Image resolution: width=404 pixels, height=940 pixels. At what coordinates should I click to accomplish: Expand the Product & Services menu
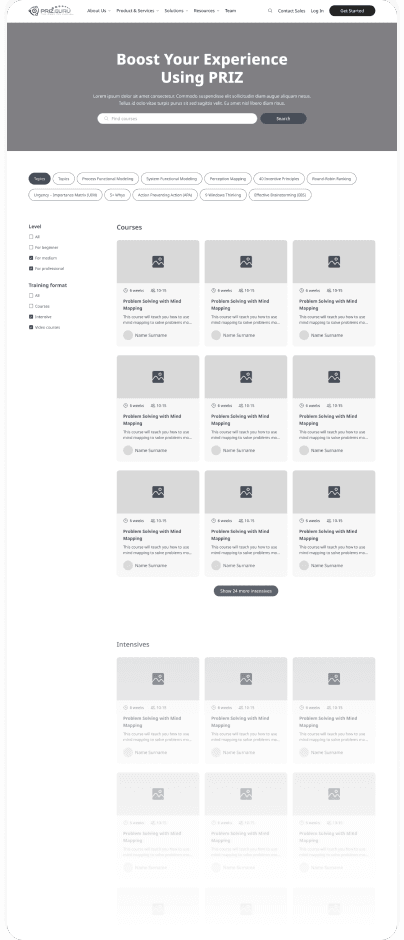tap(137, 11)
